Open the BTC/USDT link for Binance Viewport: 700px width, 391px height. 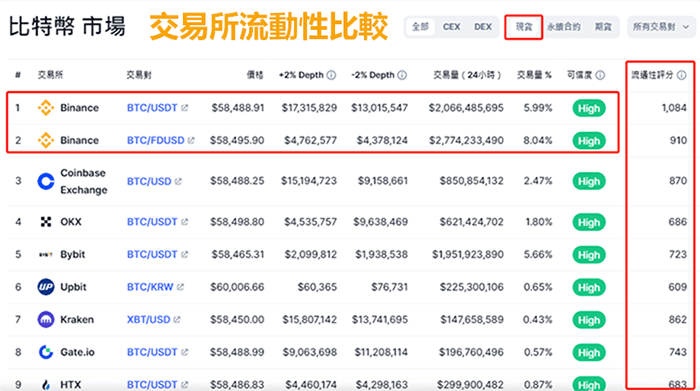tap(152, 108)
